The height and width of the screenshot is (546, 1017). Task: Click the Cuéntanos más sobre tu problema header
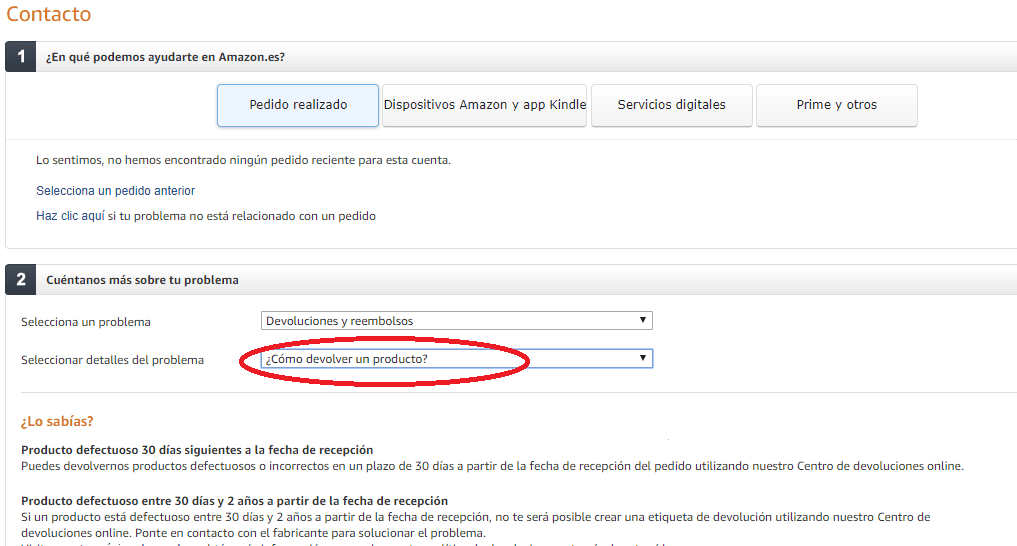(142, 280)
